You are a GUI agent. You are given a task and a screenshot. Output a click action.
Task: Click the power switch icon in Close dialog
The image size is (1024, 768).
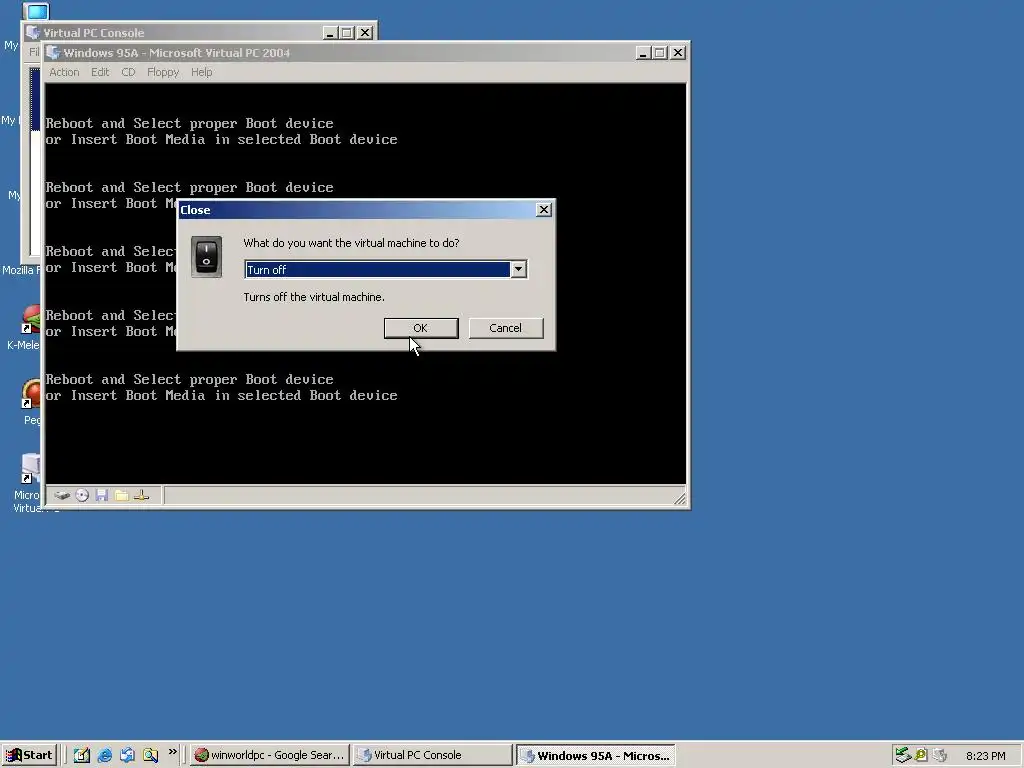206,257
